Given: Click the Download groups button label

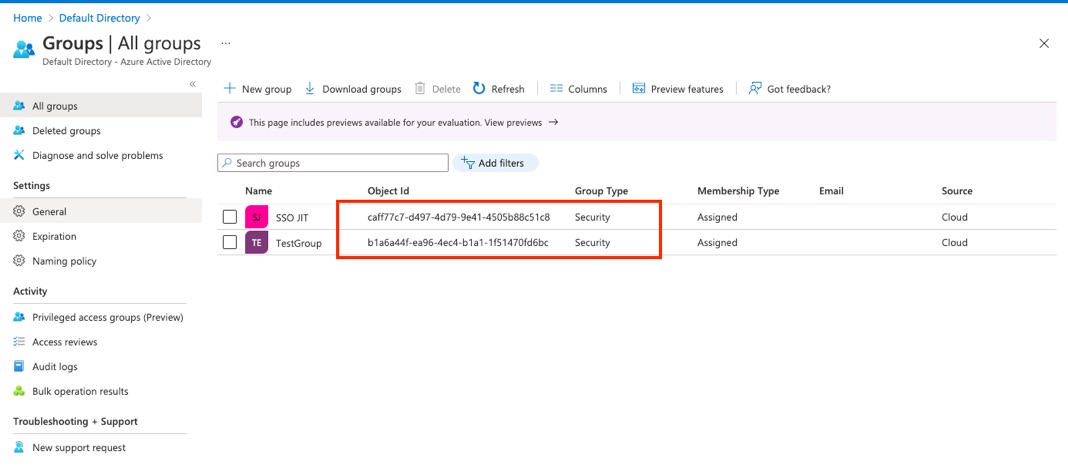Looking at the screenshot, I should [x=362, y=89].
